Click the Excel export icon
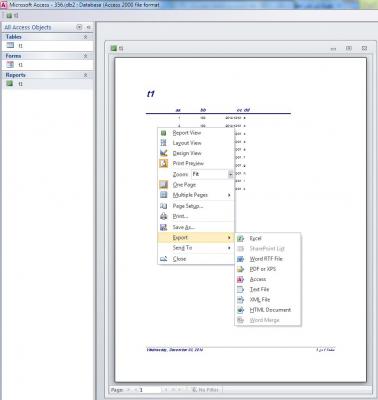Screen dimensions: 378x400 tap(240, 238)
